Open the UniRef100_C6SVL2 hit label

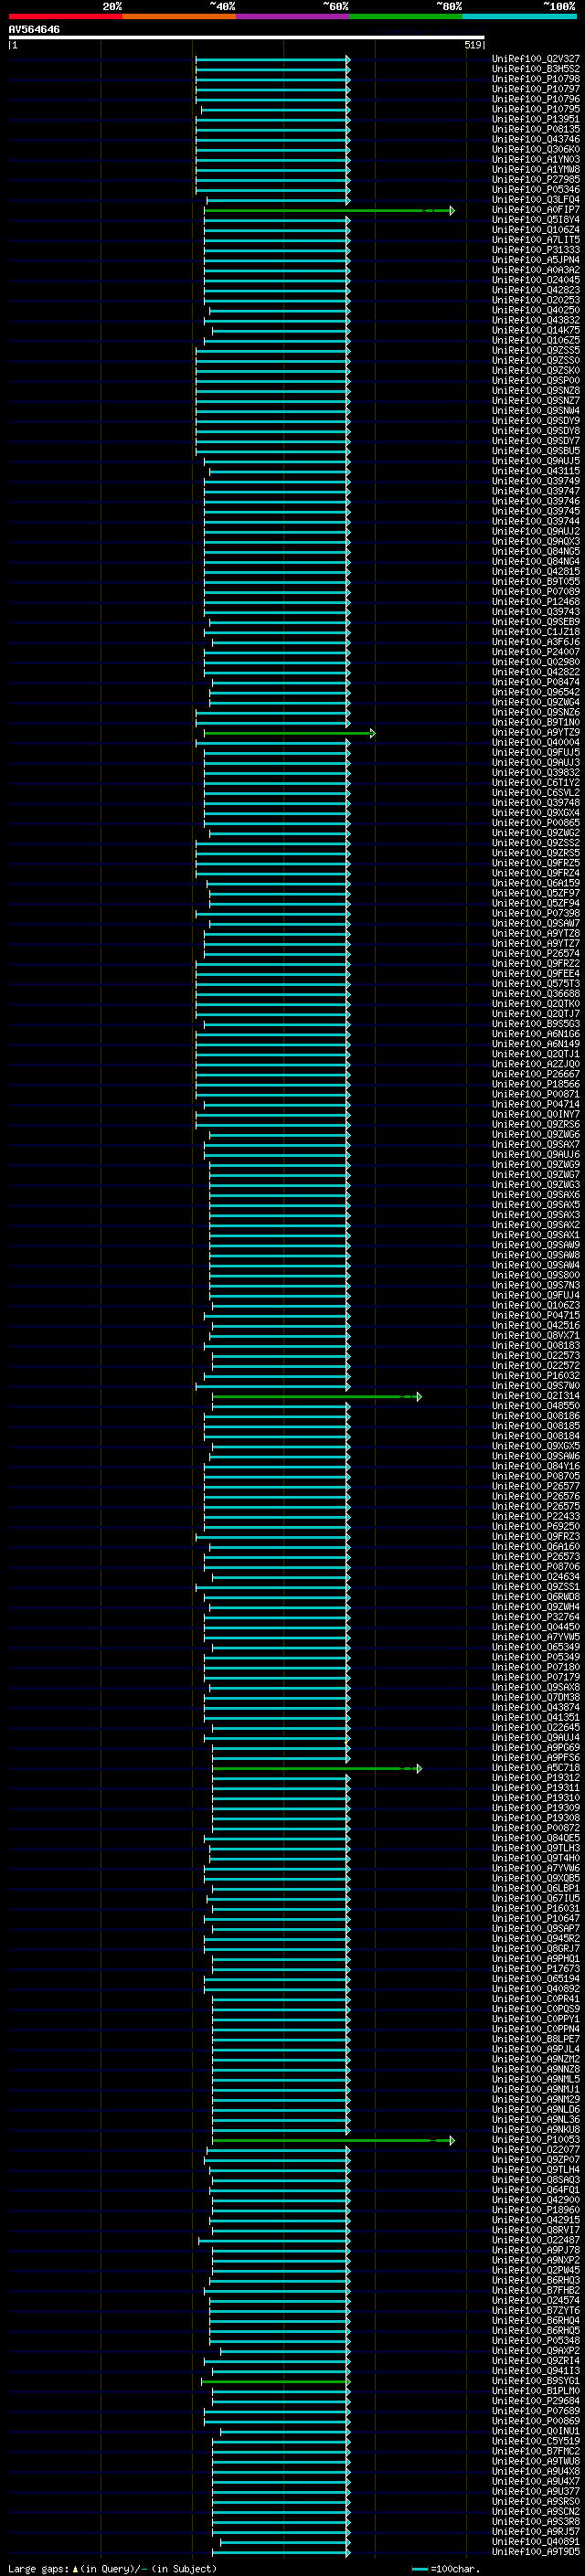535,792
